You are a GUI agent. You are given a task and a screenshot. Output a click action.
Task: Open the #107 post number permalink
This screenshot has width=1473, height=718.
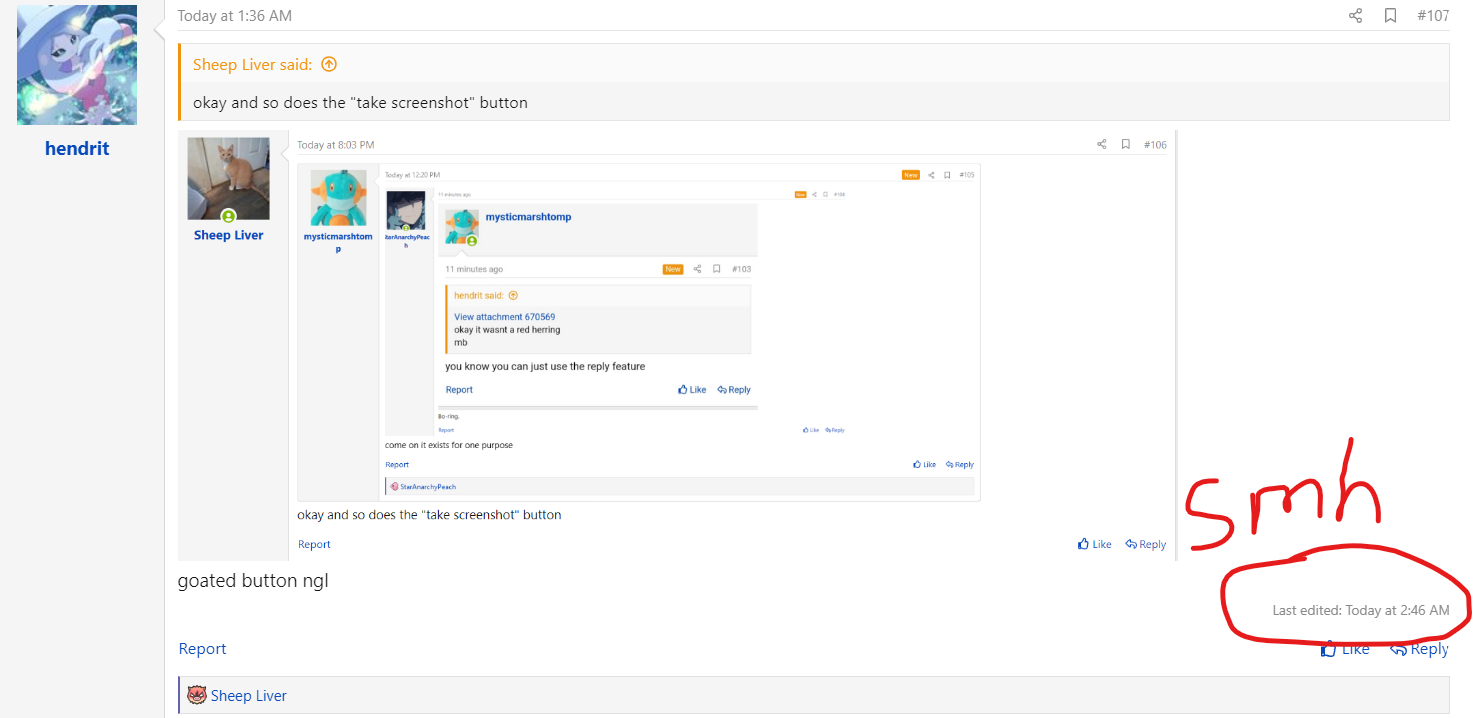coord(1432,16)
